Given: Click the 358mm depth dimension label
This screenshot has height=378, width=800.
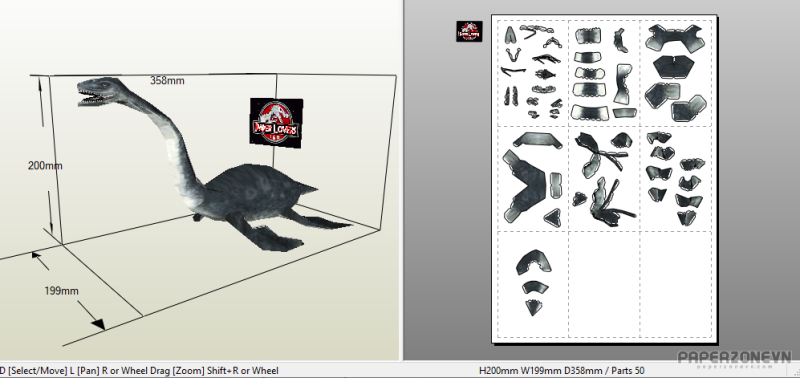Looking at the screenshot, I should (x=167, y=81).
